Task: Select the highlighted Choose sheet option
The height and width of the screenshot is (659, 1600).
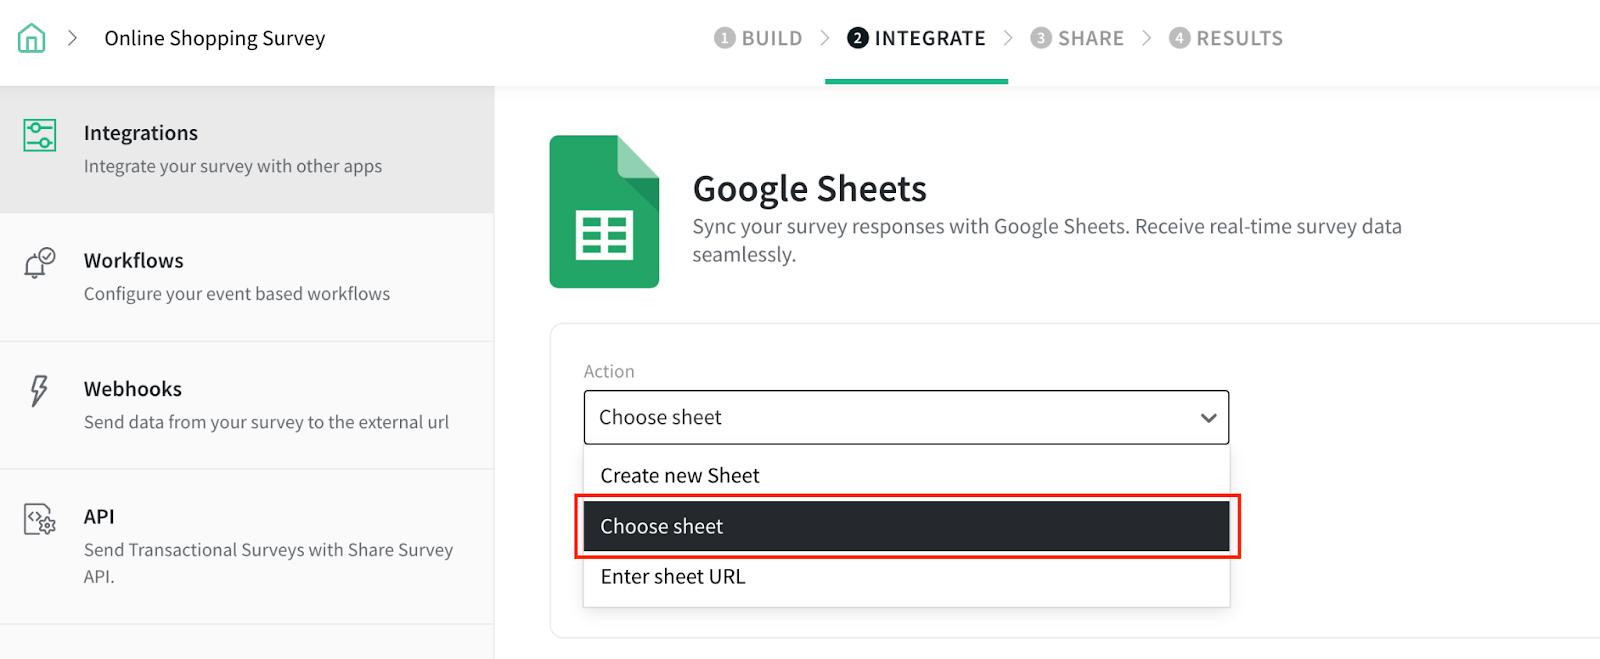Action: pos(906,526)
